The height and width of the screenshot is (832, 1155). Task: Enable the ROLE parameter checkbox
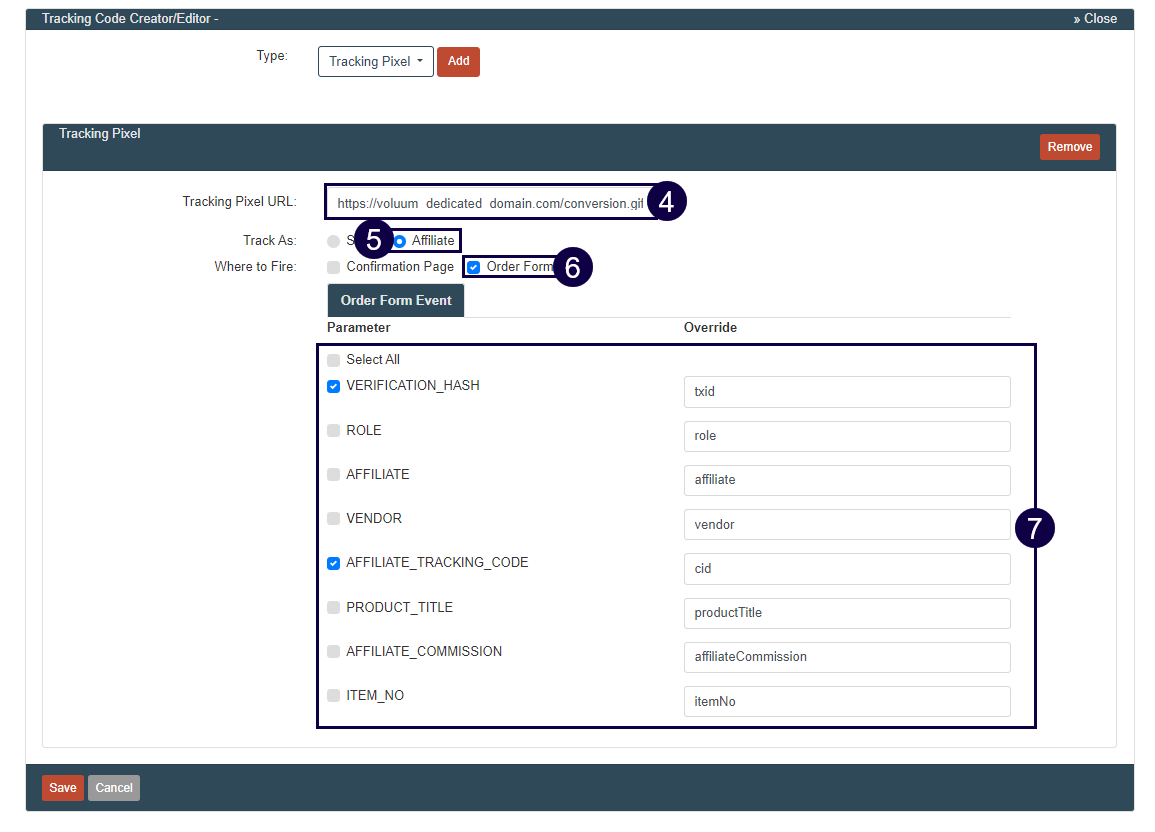[333, 431]
